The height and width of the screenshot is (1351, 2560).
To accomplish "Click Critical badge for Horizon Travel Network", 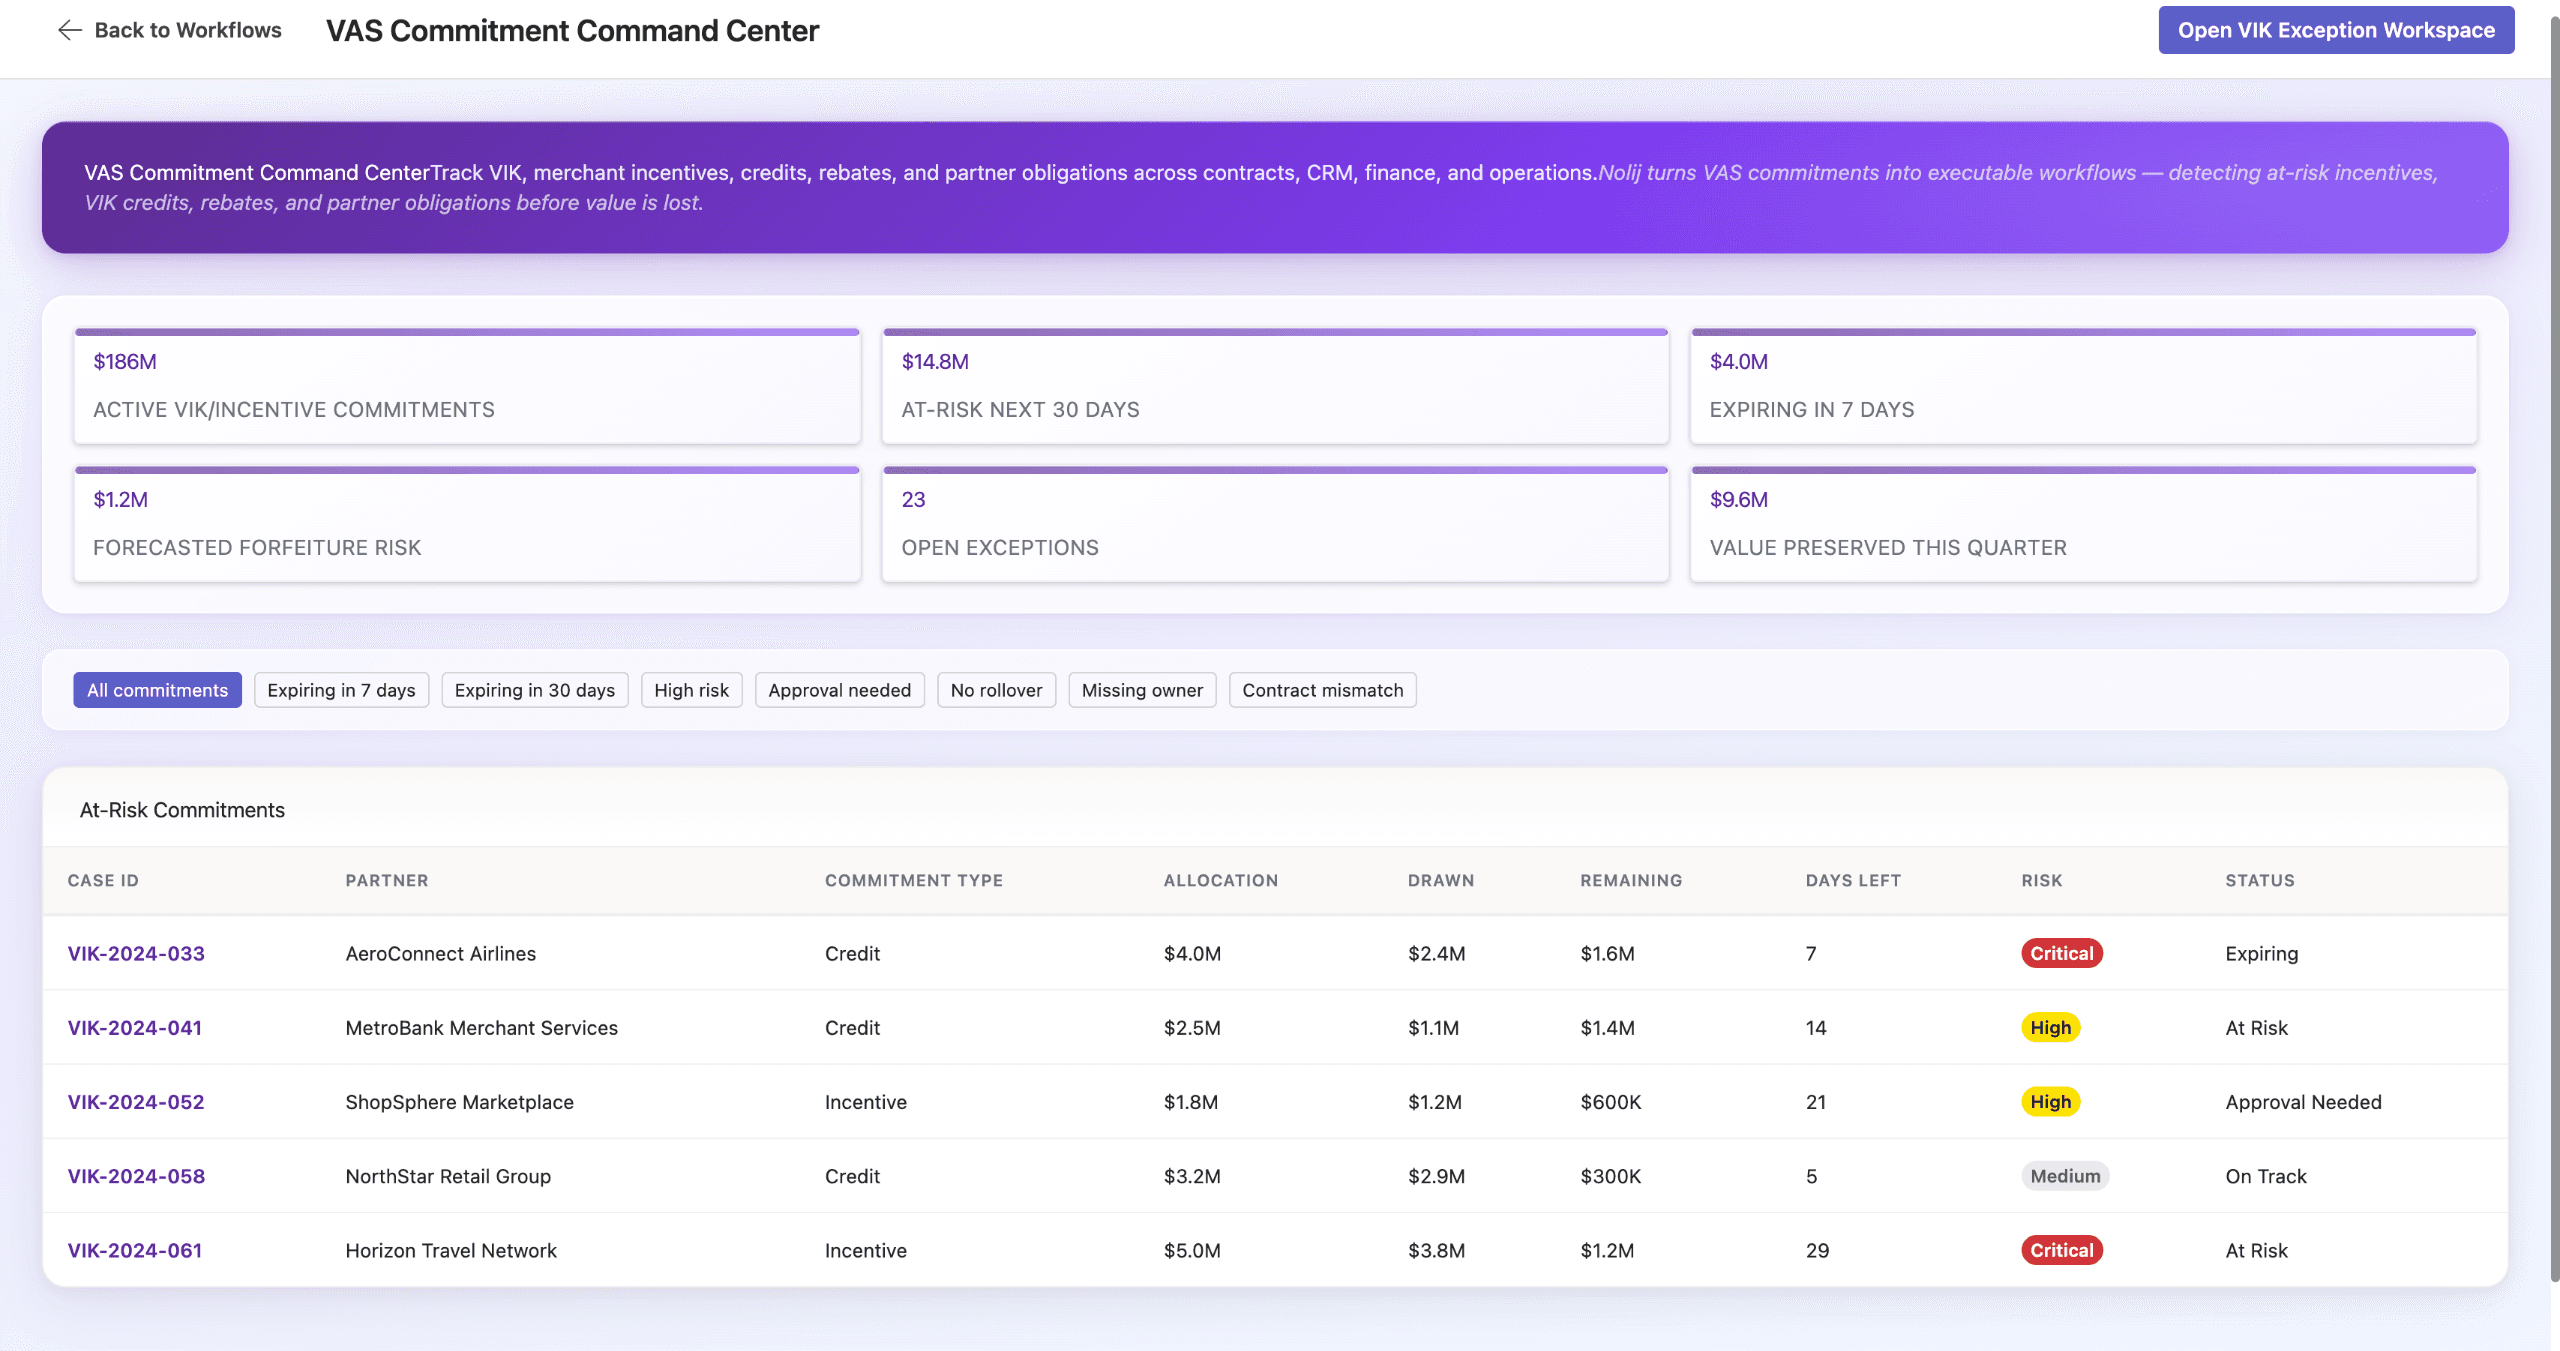I will 2062,1250.
